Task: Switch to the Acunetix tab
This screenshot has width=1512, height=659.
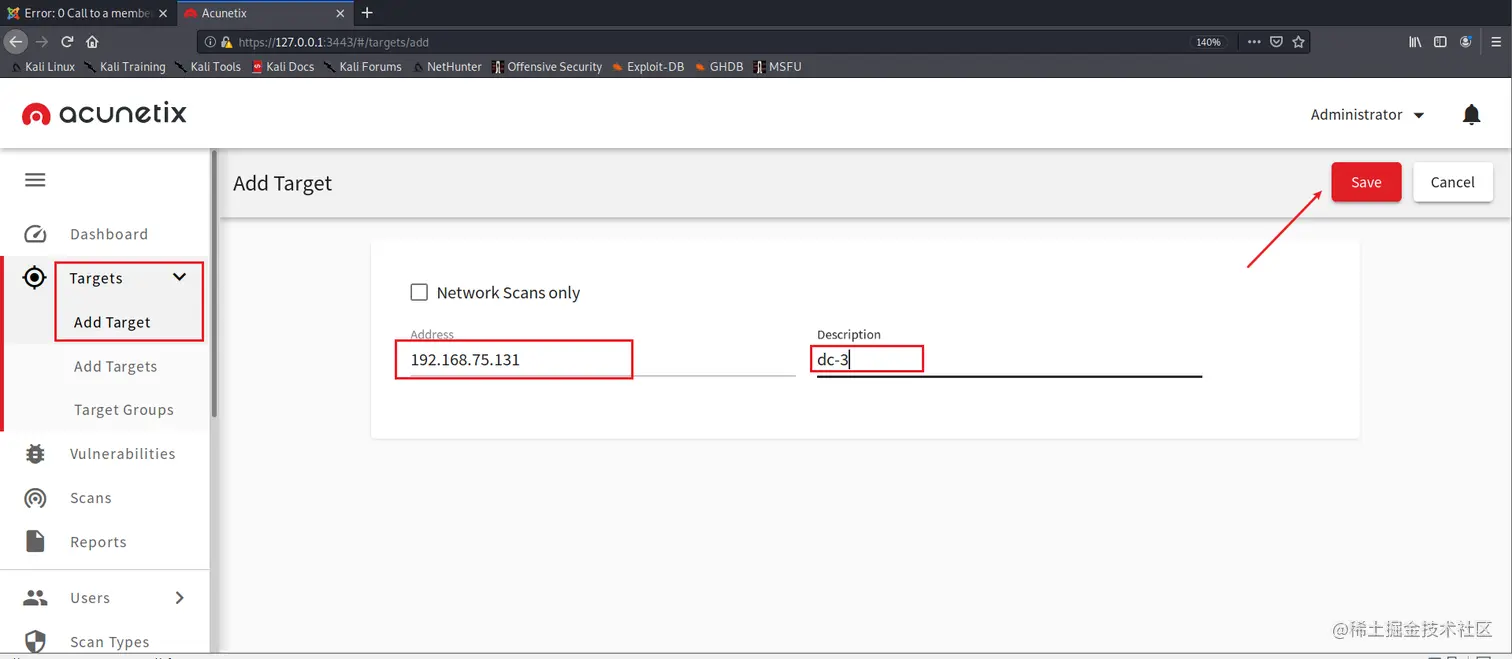Action: click(x=265, y=13)
